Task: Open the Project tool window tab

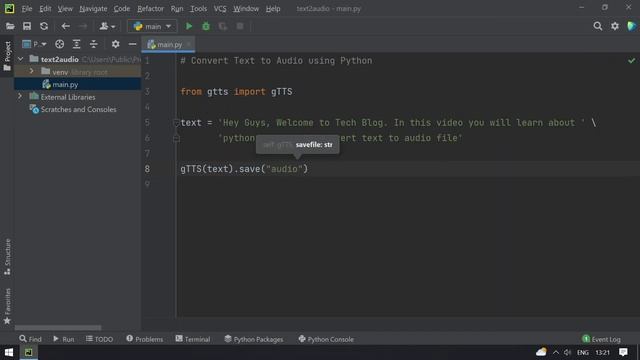Action: pyautogui.click(x=7, y=56)
